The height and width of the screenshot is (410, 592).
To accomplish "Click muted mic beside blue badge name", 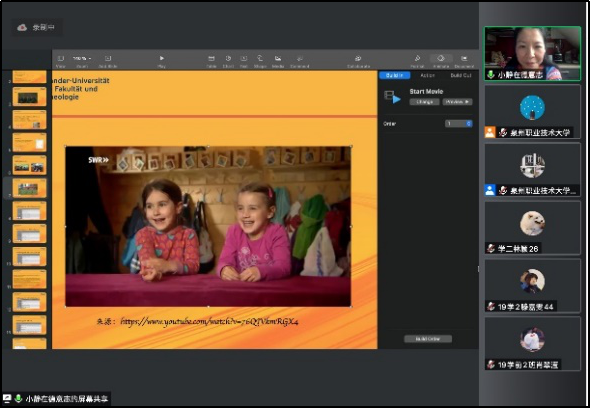I will (503, 190).
